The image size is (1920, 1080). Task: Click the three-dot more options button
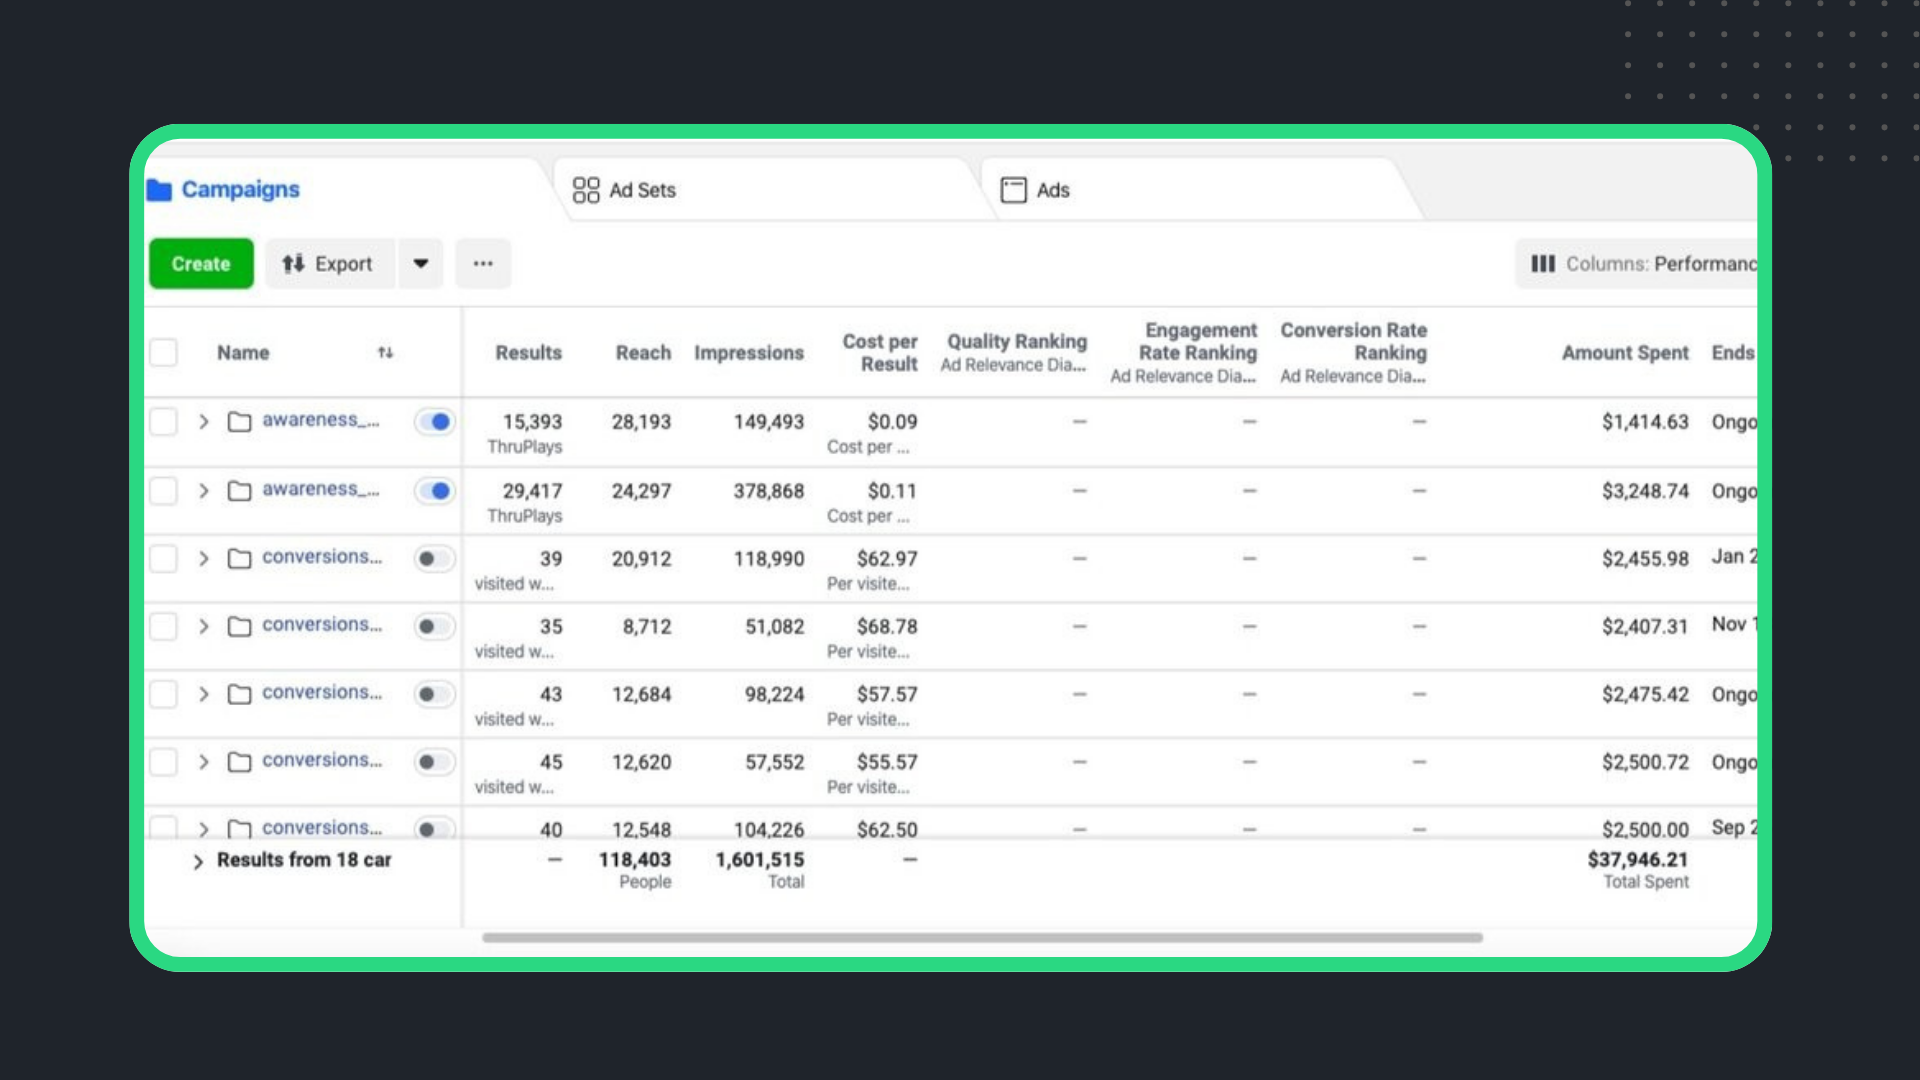click(483, 264)
